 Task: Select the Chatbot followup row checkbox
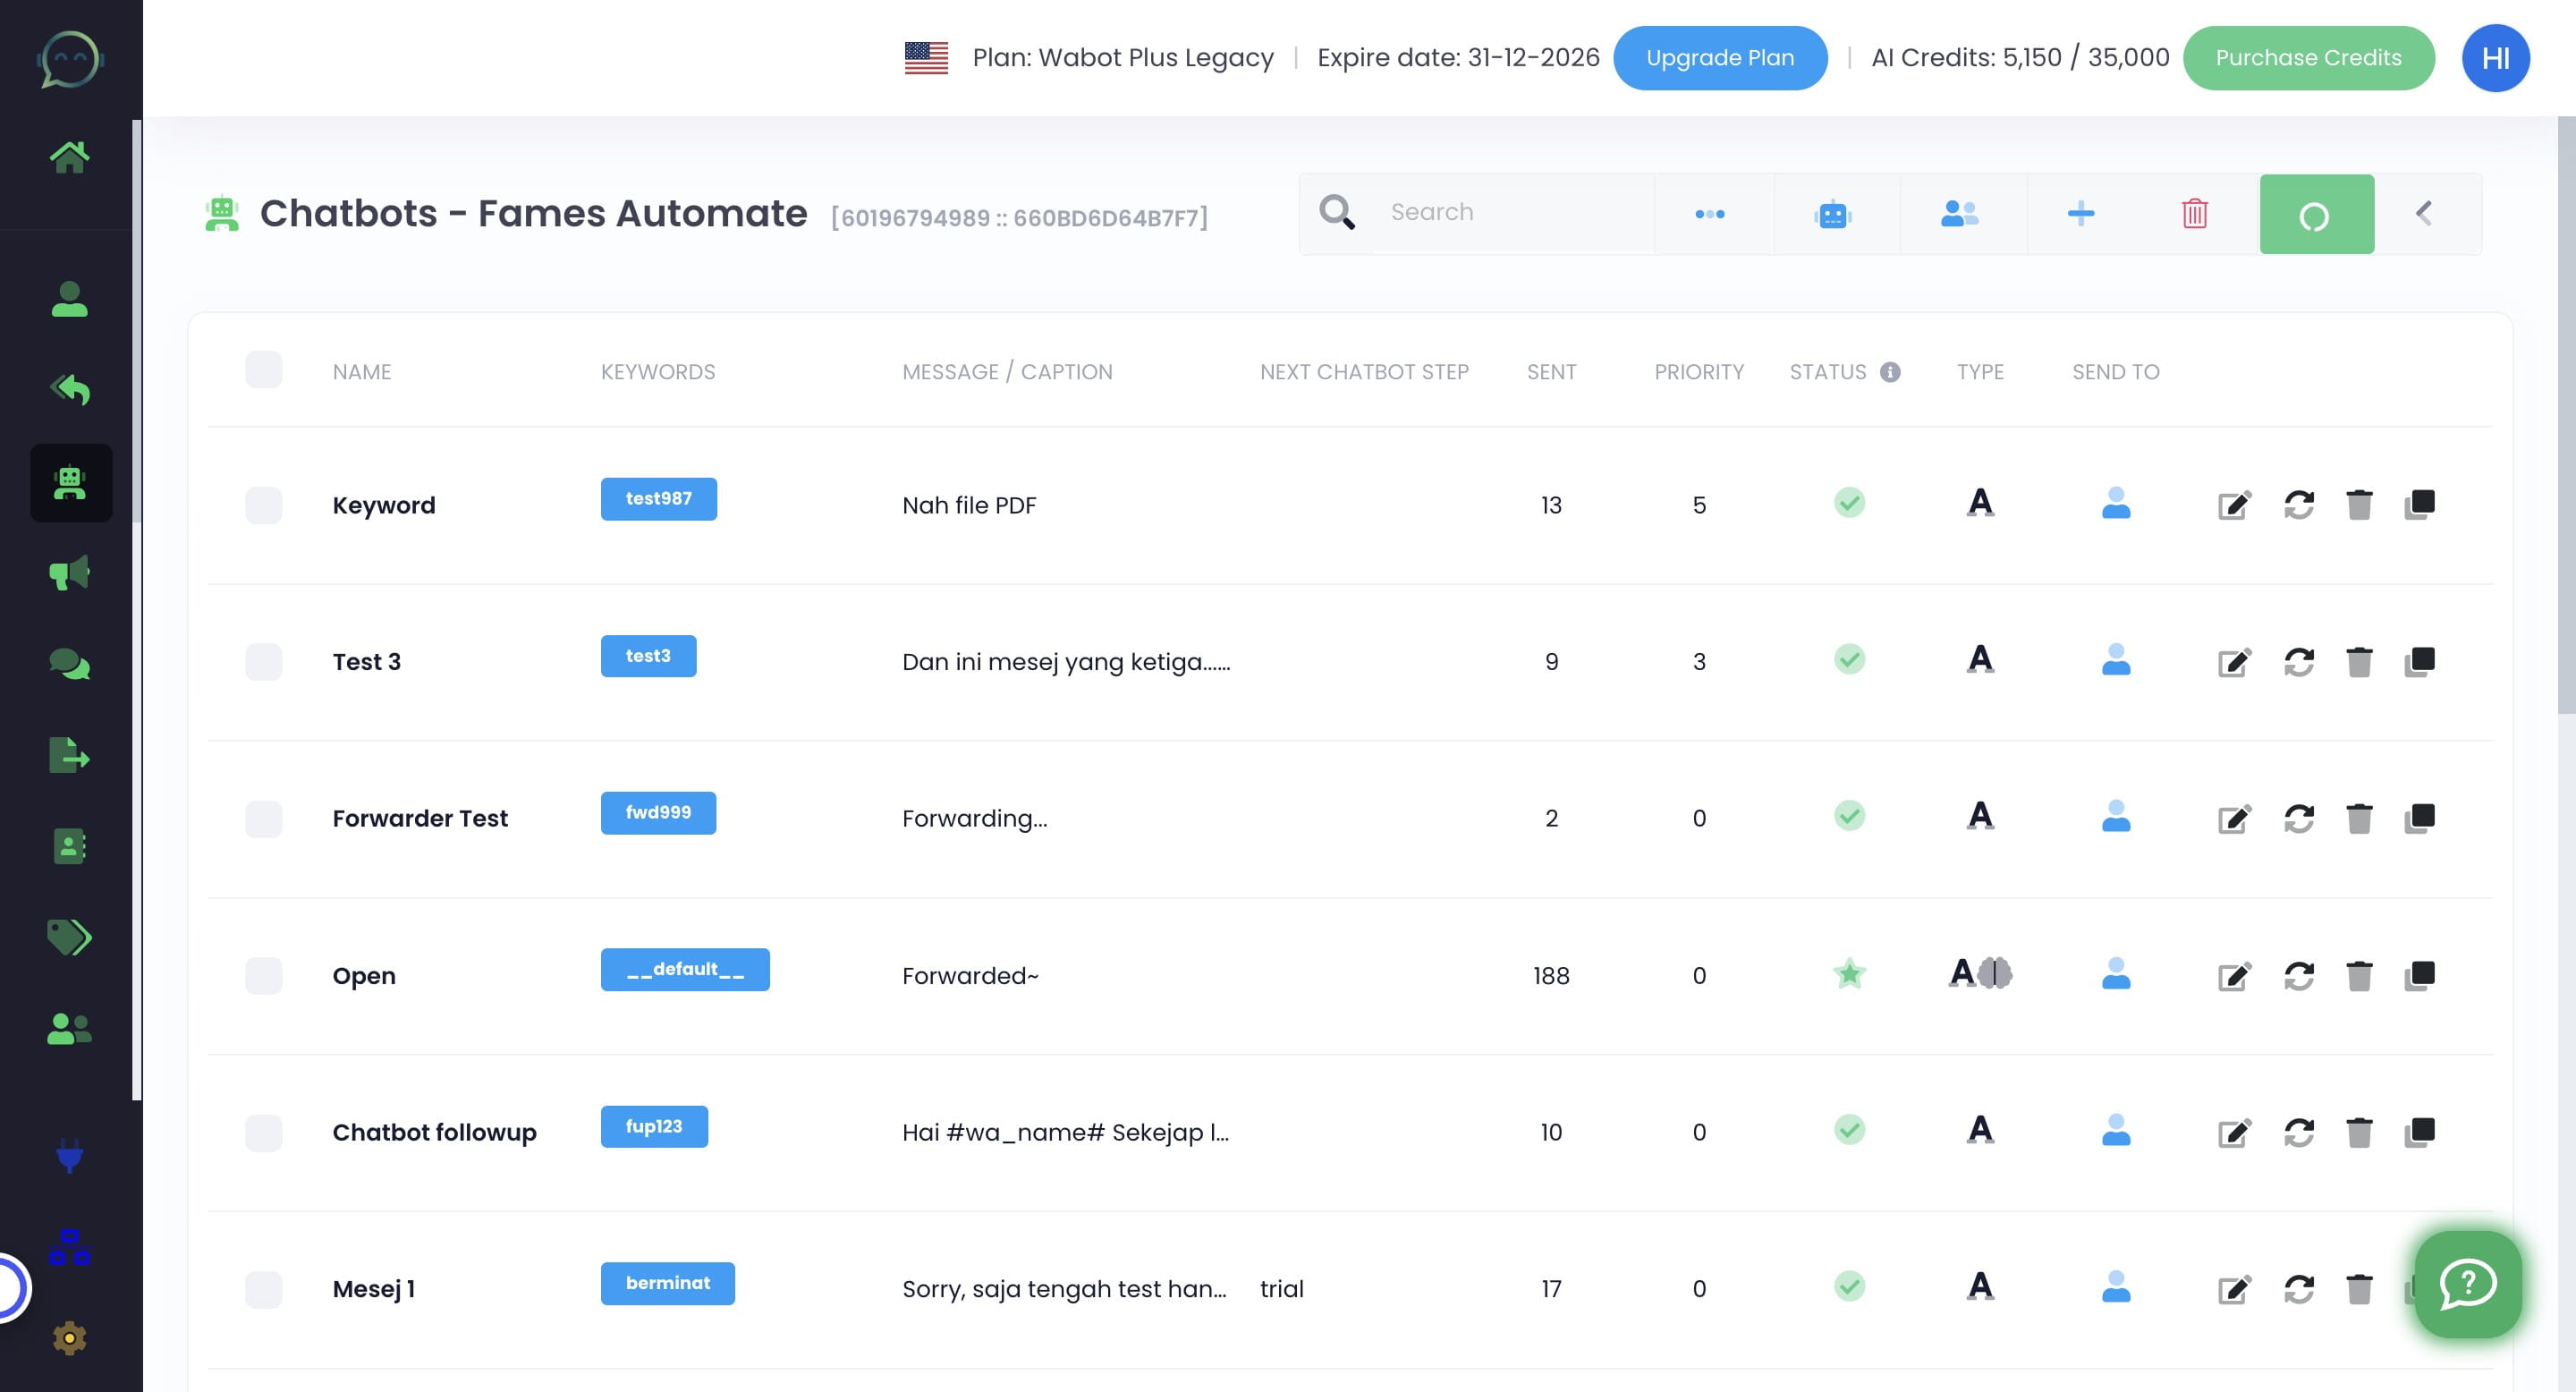(264, 1132)
